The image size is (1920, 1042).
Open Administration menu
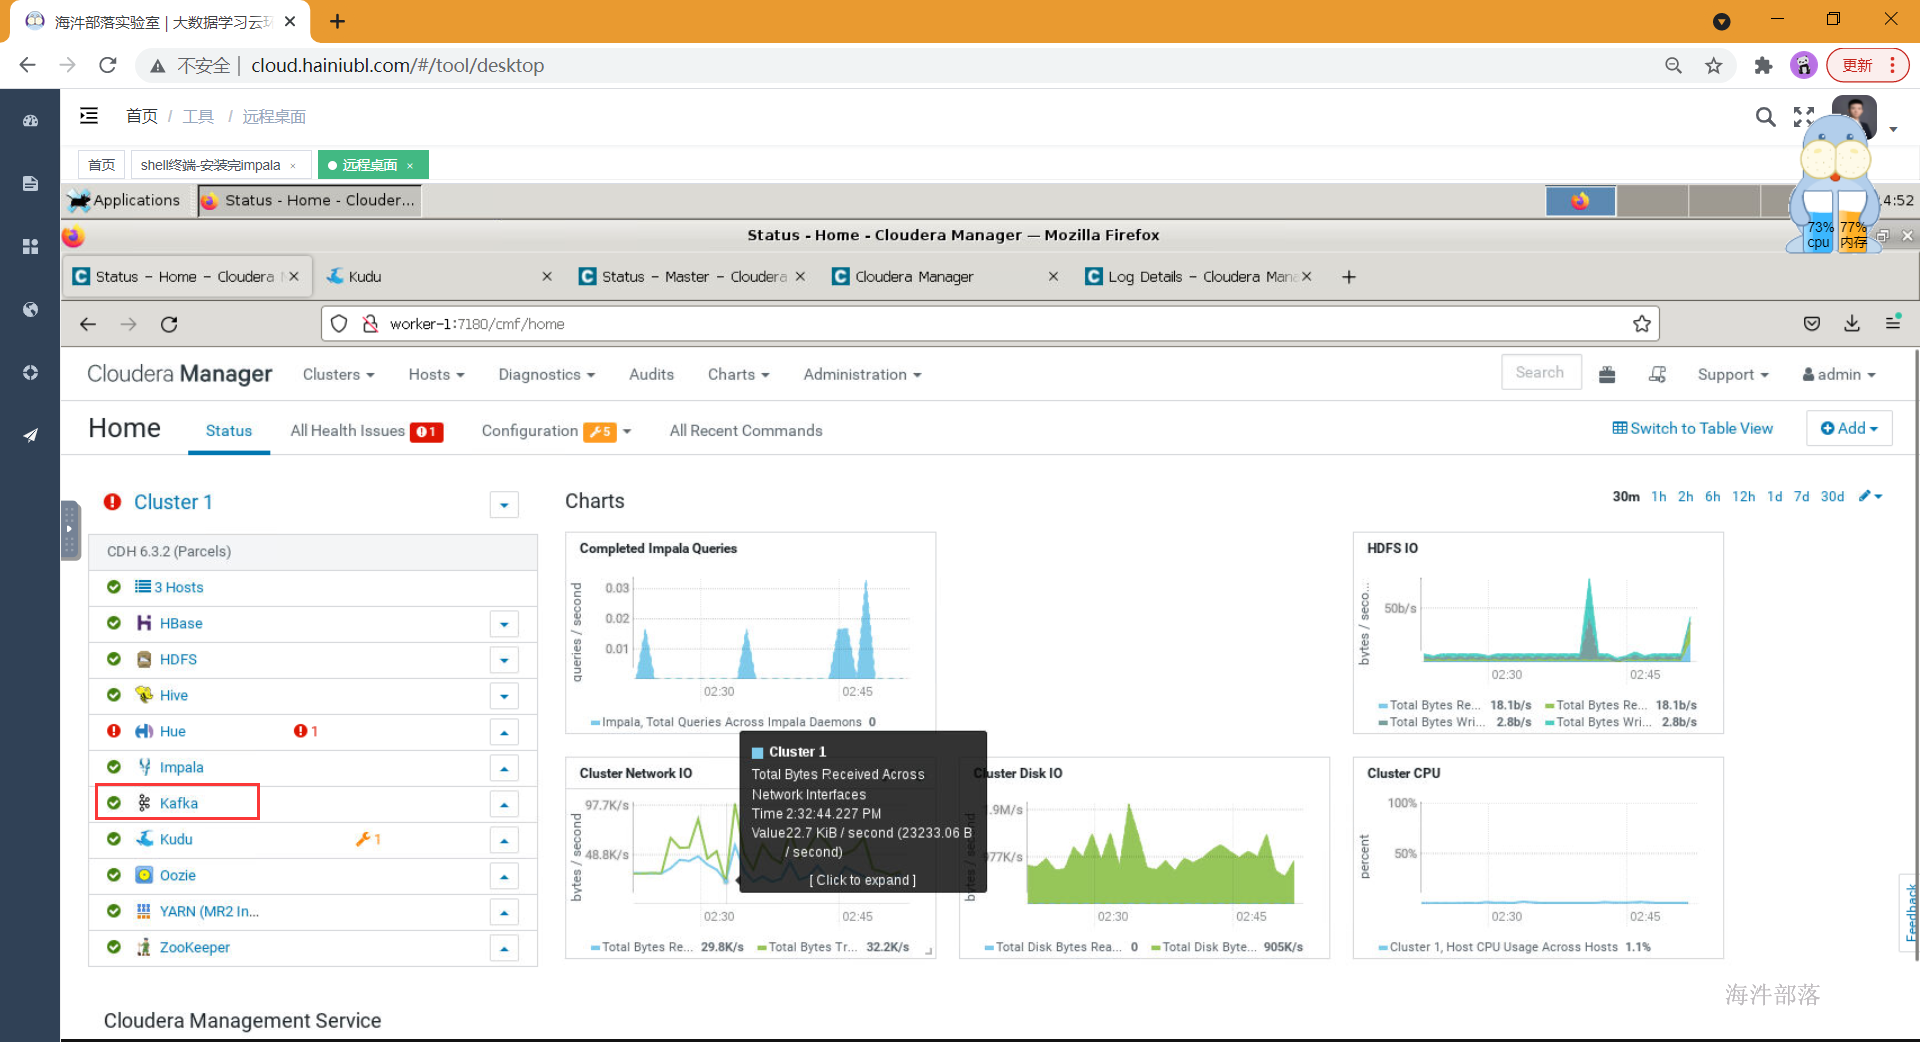(862, 374)
